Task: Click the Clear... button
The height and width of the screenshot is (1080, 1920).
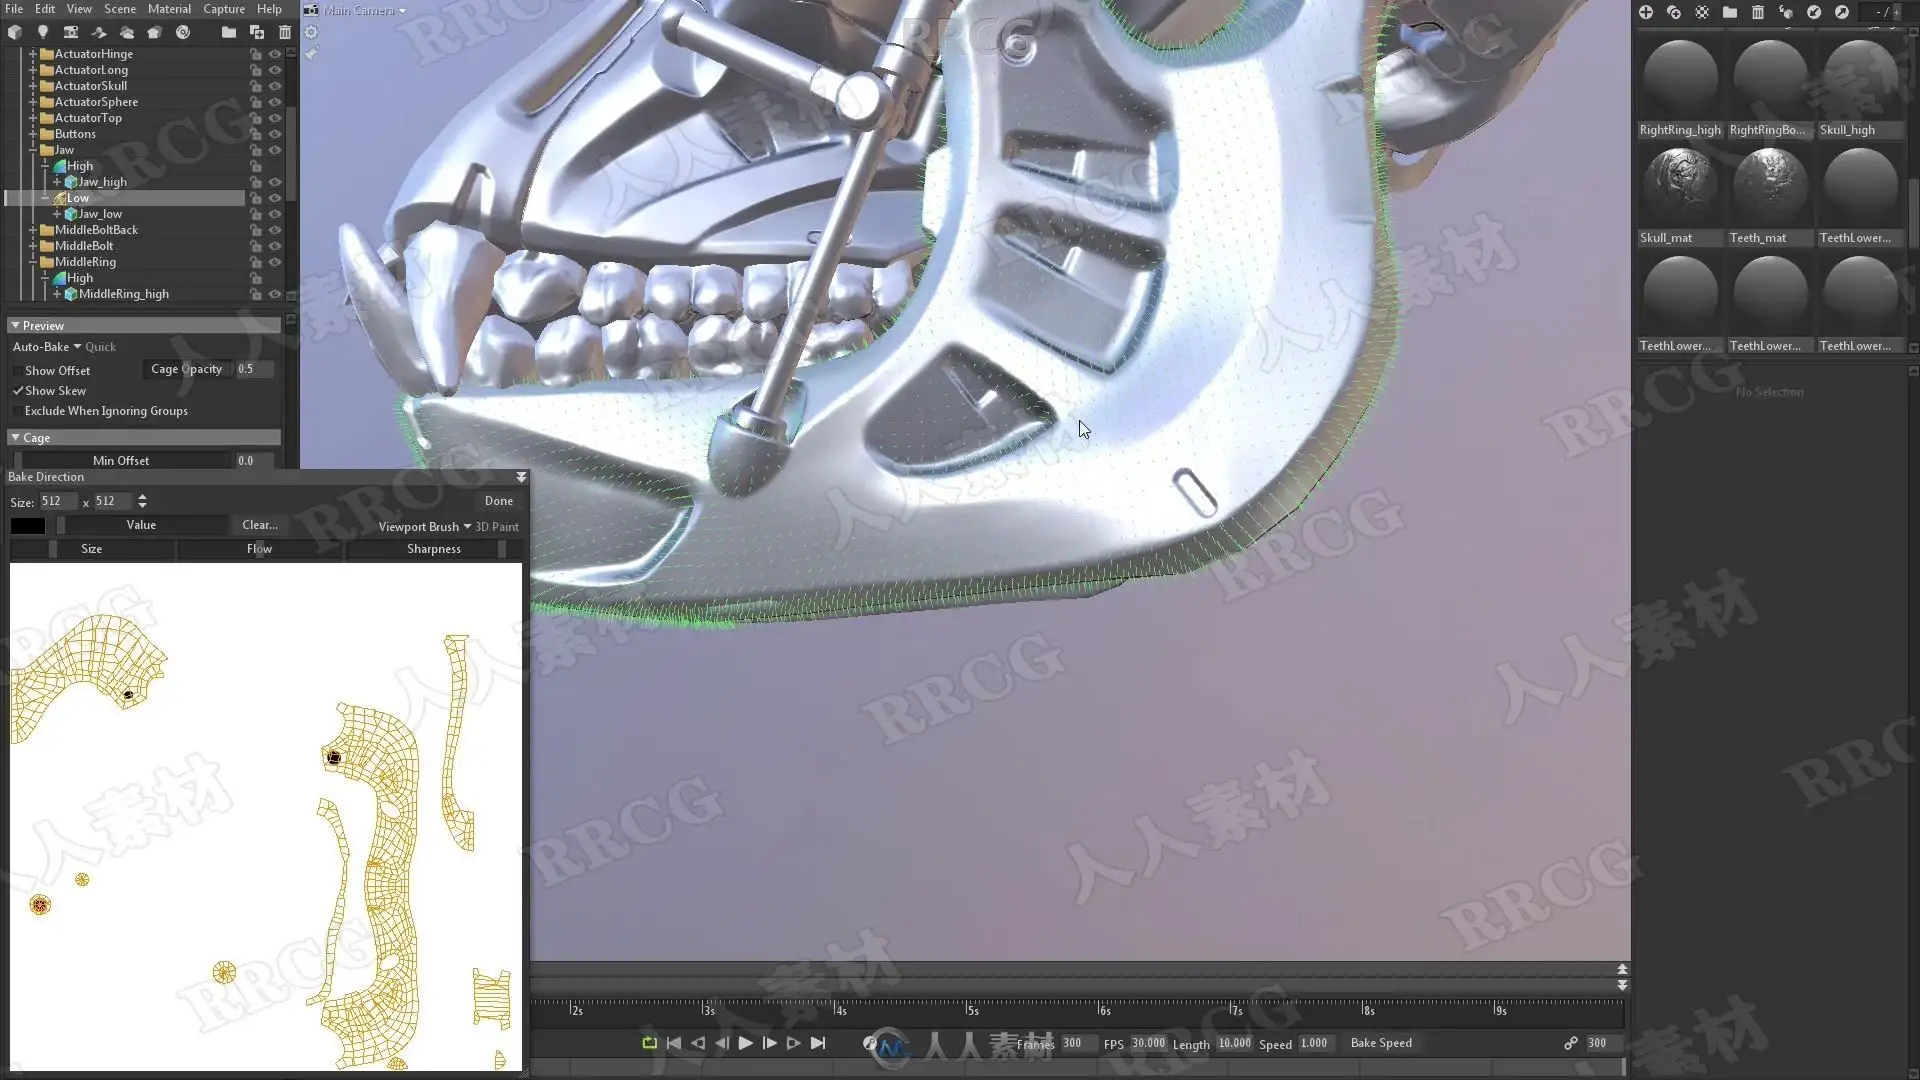Action: pyautogui.click(x=259, y=525)
